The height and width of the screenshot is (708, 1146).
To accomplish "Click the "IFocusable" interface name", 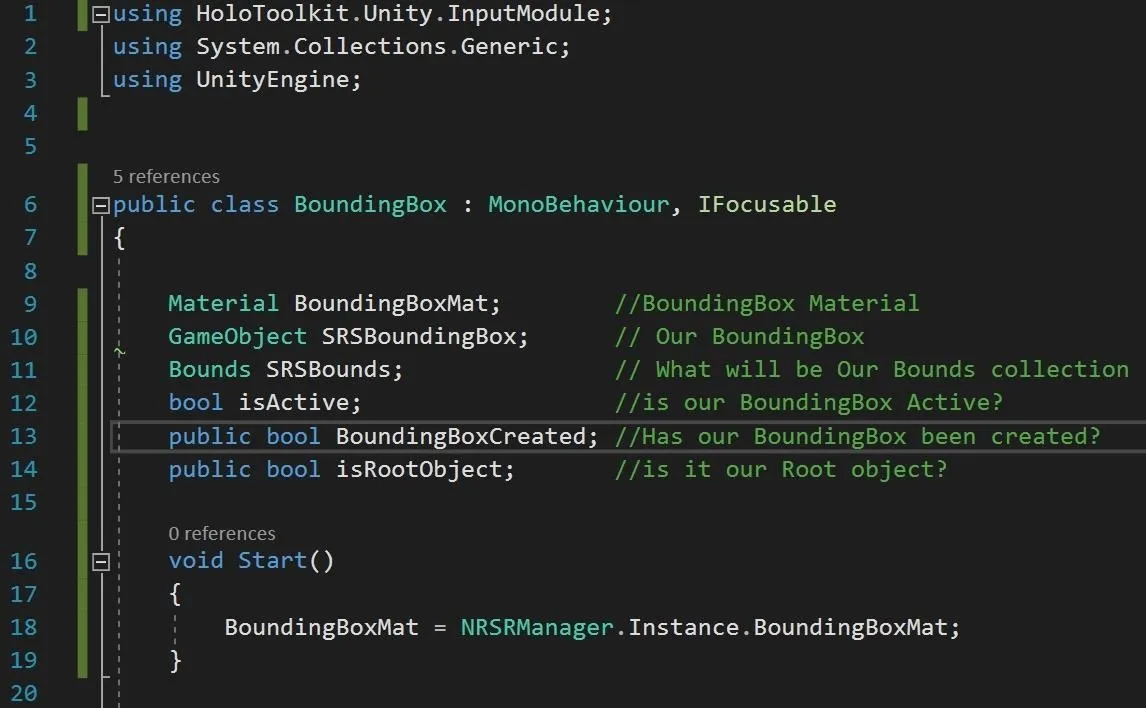I will 767,205.
